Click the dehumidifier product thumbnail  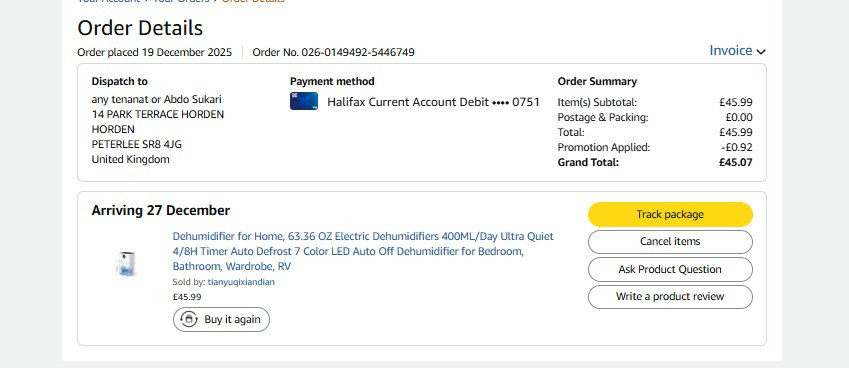click(126, 264)
